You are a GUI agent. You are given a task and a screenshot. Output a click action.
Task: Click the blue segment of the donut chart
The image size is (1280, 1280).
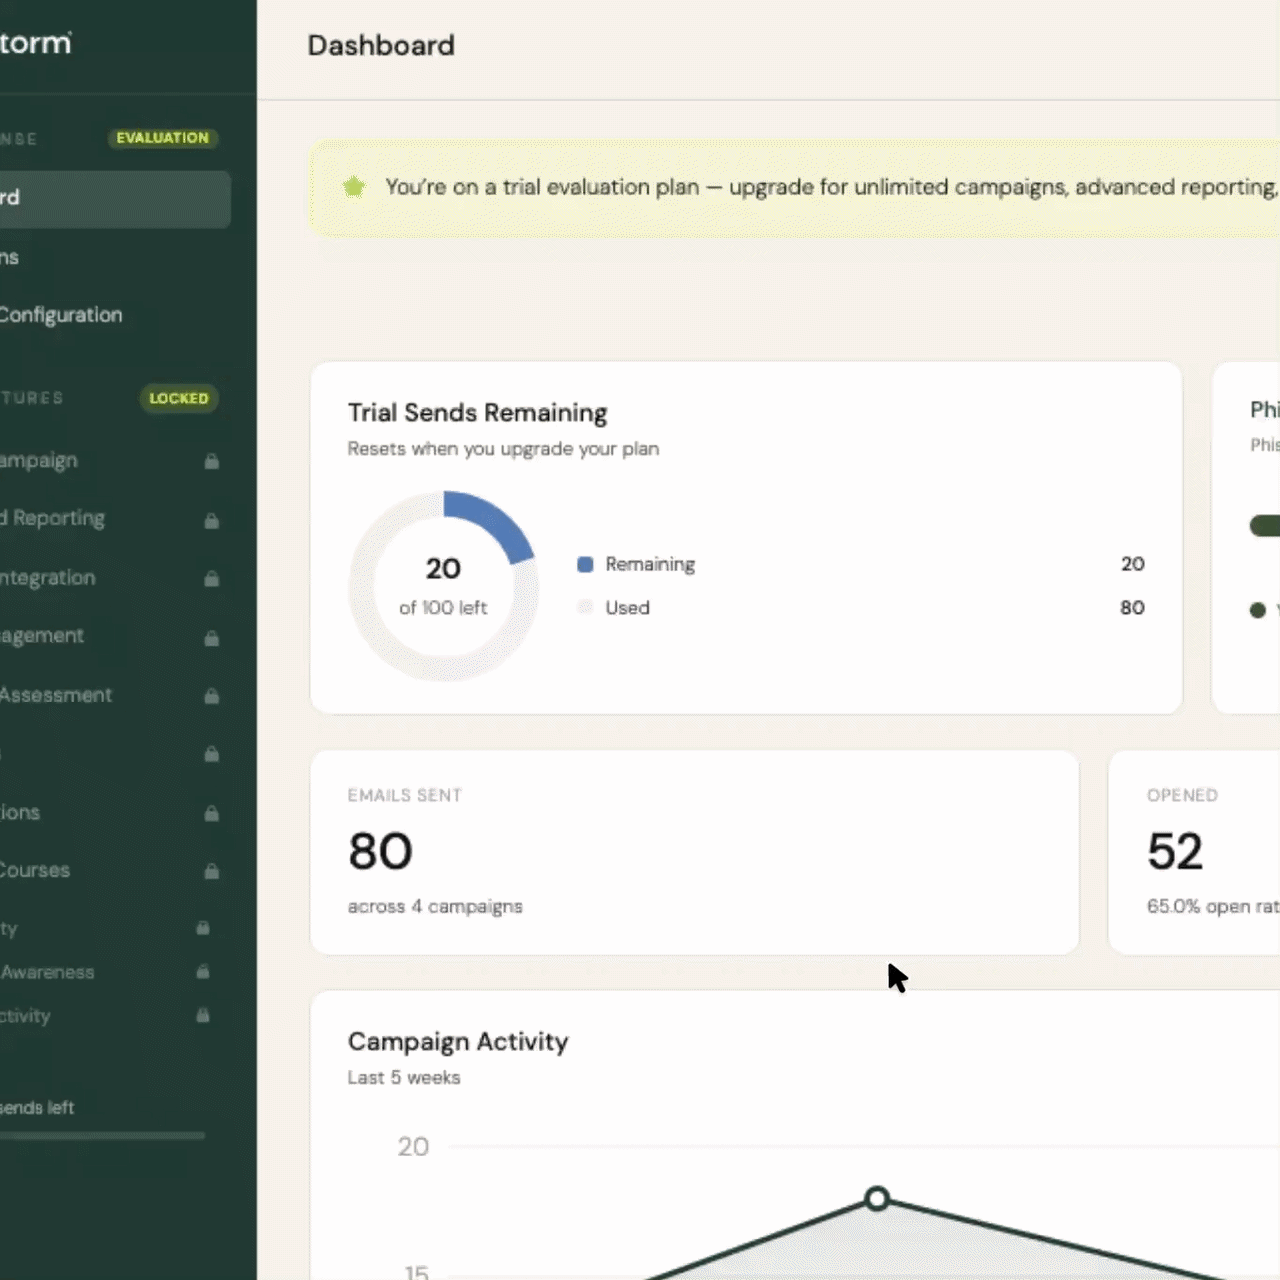click(497, 522)
